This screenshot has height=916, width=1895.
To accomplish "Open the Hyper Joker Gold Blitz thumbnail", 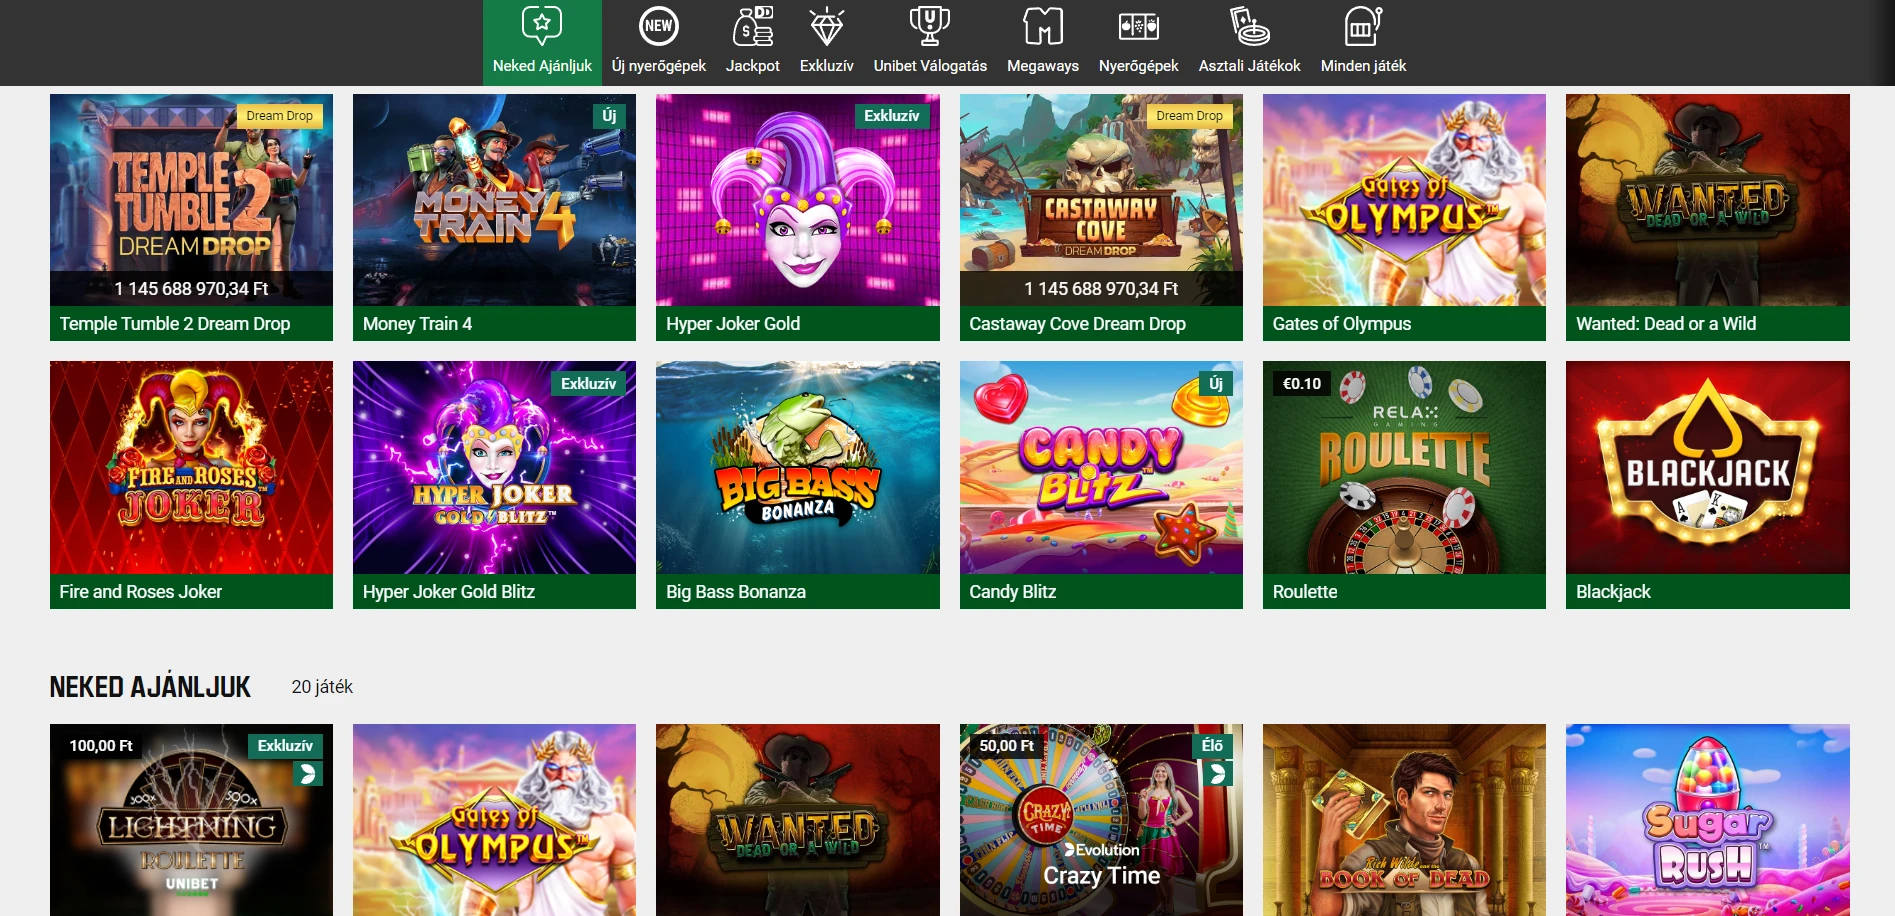I will [494, 467].
